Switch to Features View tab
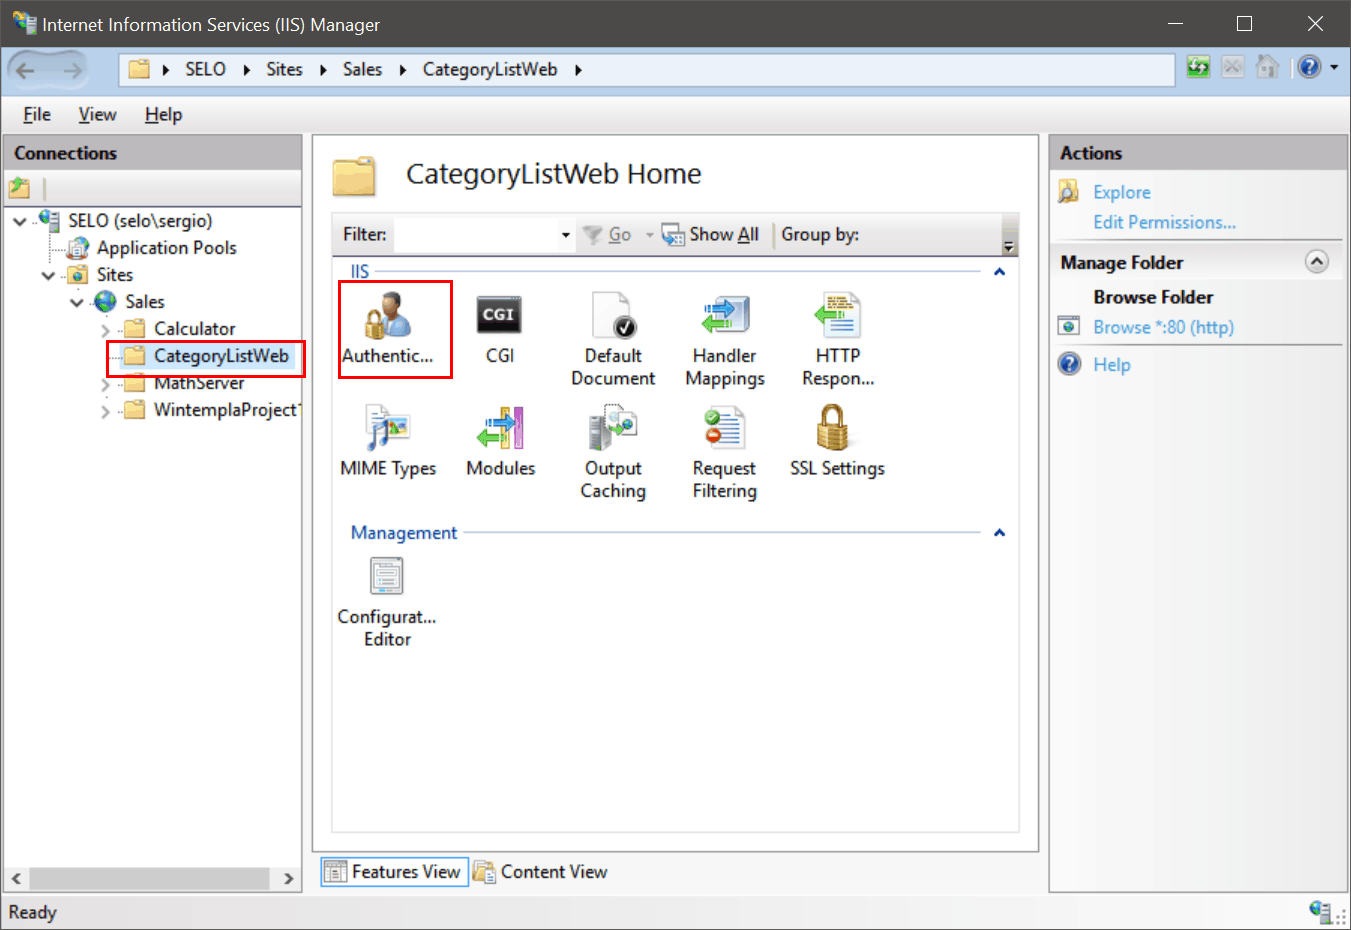 [x=394, y=872]
